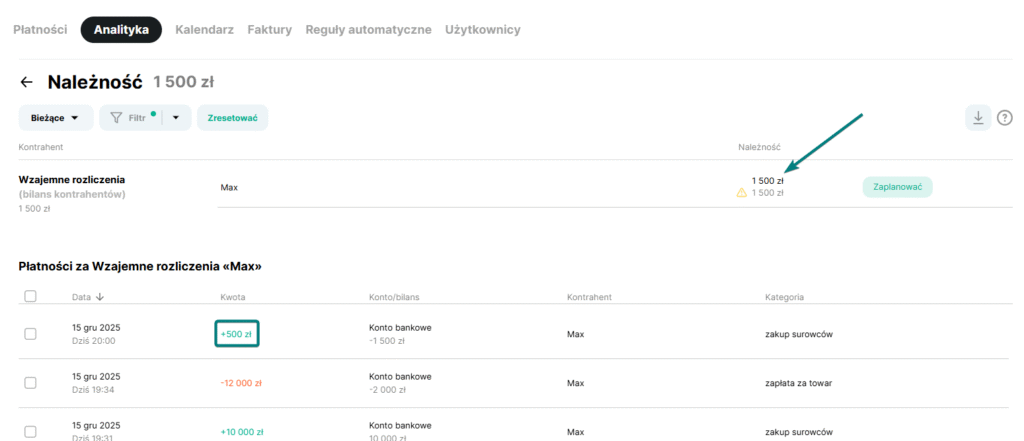Click the yellow warning triangle icon
The width and height of the screenshot is (1024, 441).
click(x=742, y=193)
